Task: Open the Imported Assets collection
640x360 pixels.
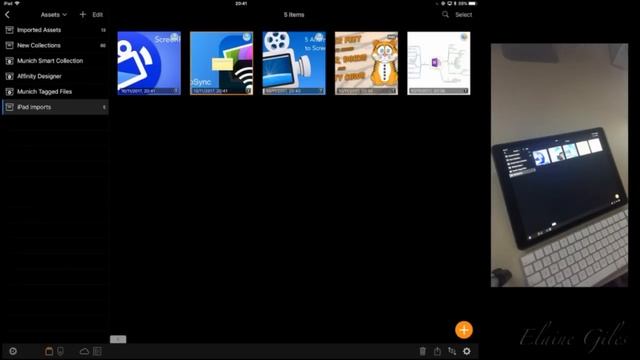Action: click(55, 30)
